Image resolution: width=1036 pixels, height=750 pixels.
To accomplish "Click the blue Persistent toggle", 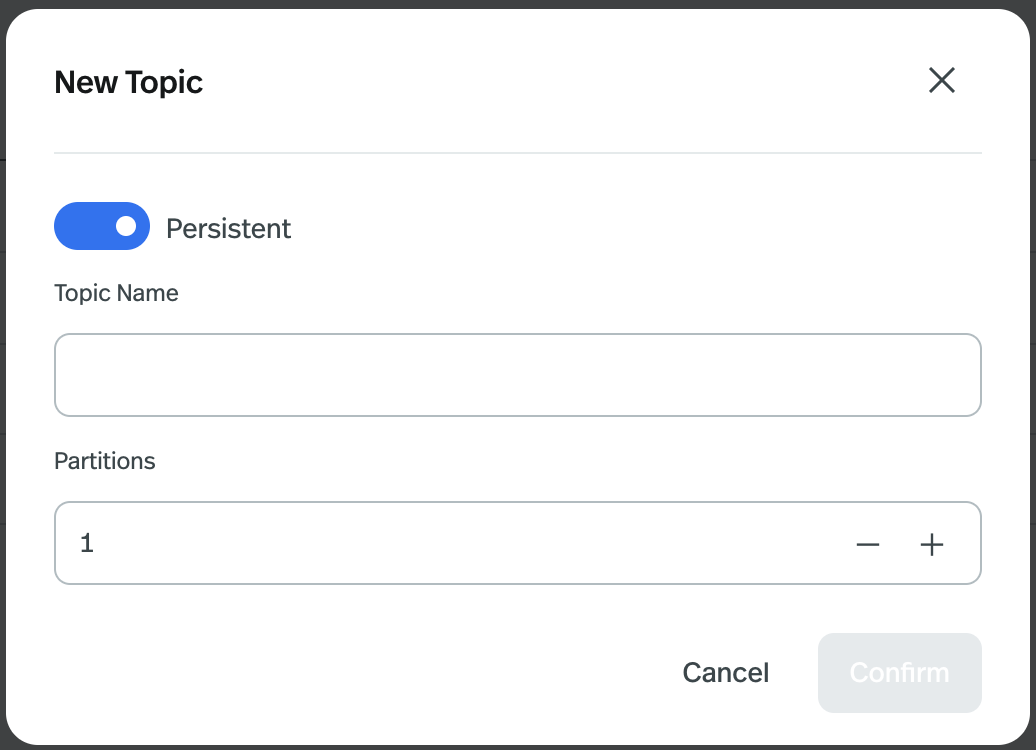I will pyautogui.click(x=101, y=226).
